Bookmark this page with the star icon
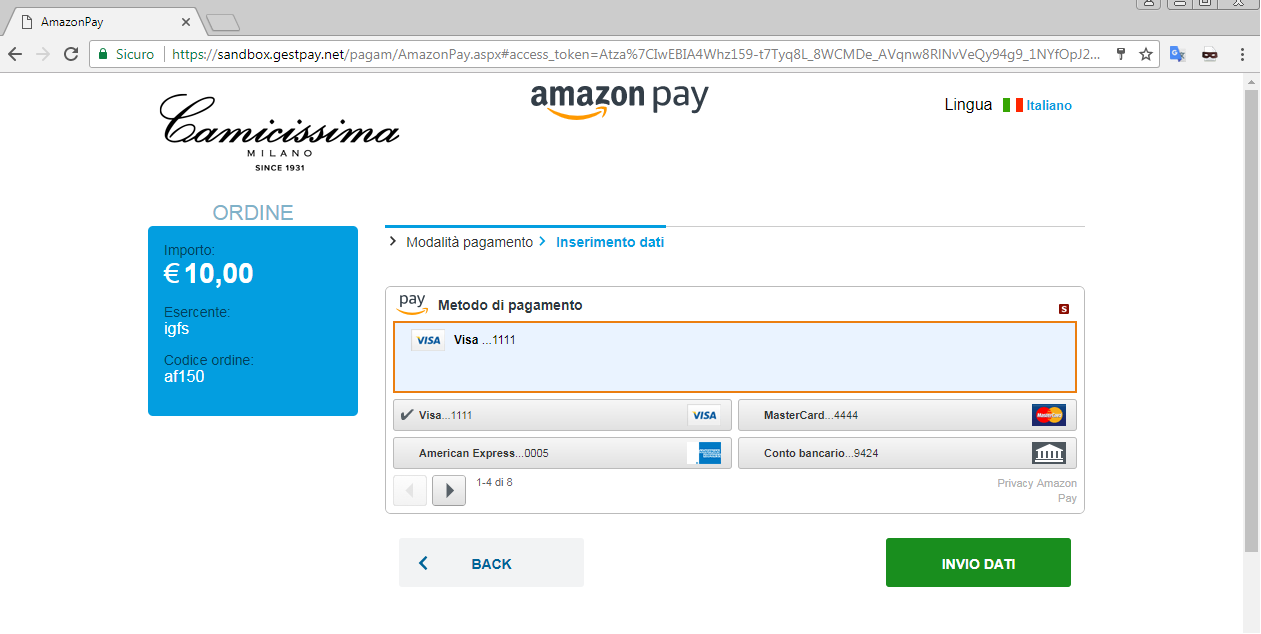1261x634 pixels. point(1146,54)
